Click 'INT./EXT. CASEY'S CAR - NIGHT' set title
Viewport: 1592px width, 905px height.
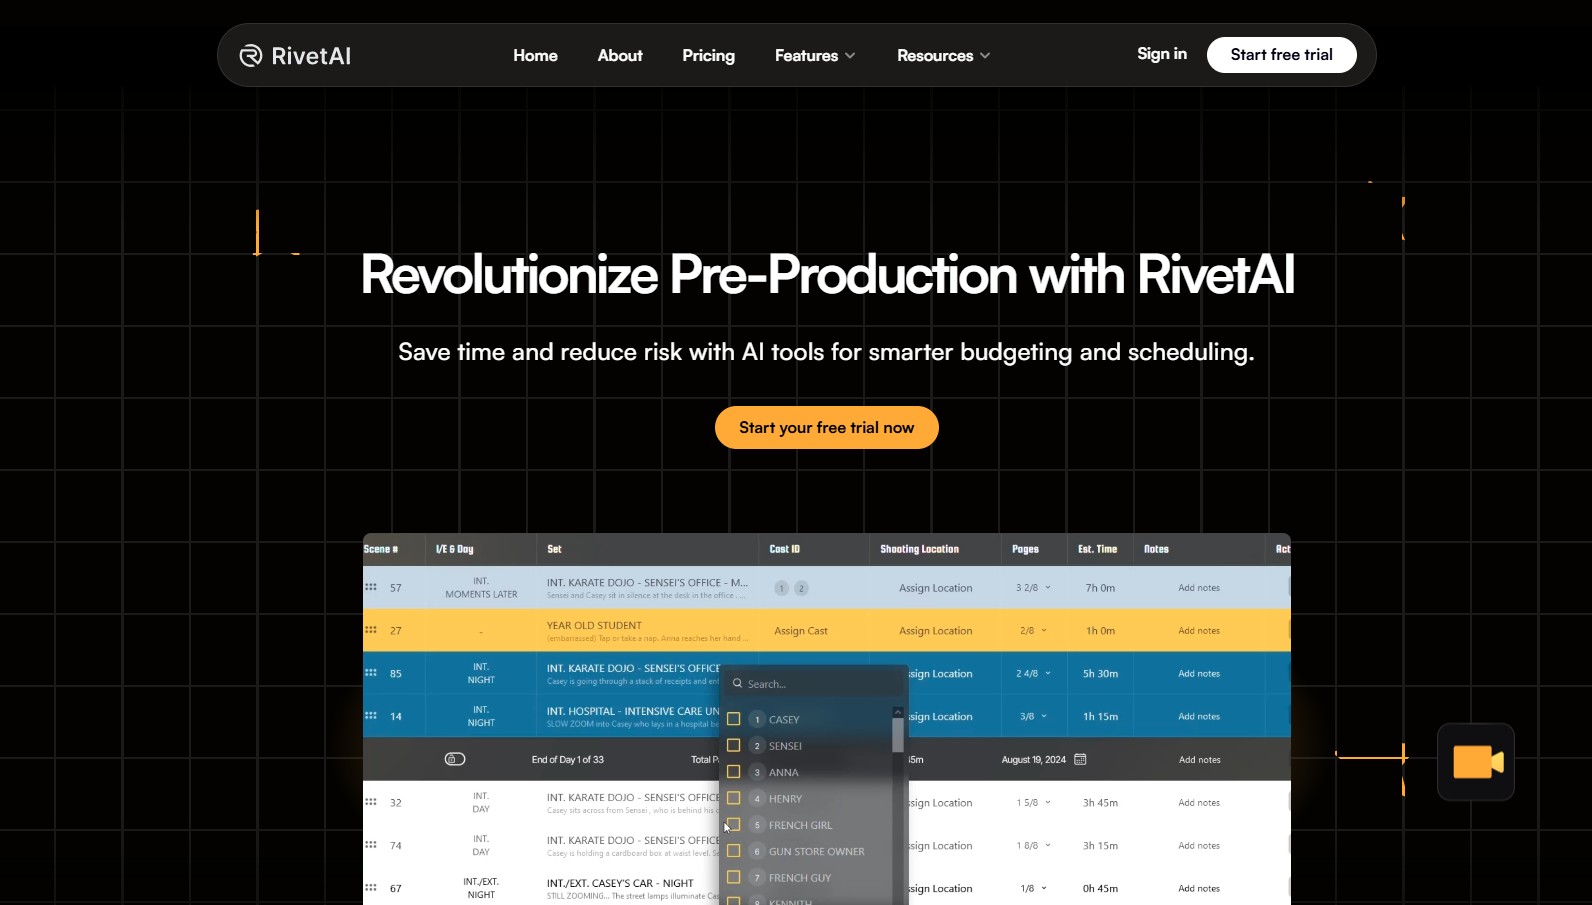(620, 883)
